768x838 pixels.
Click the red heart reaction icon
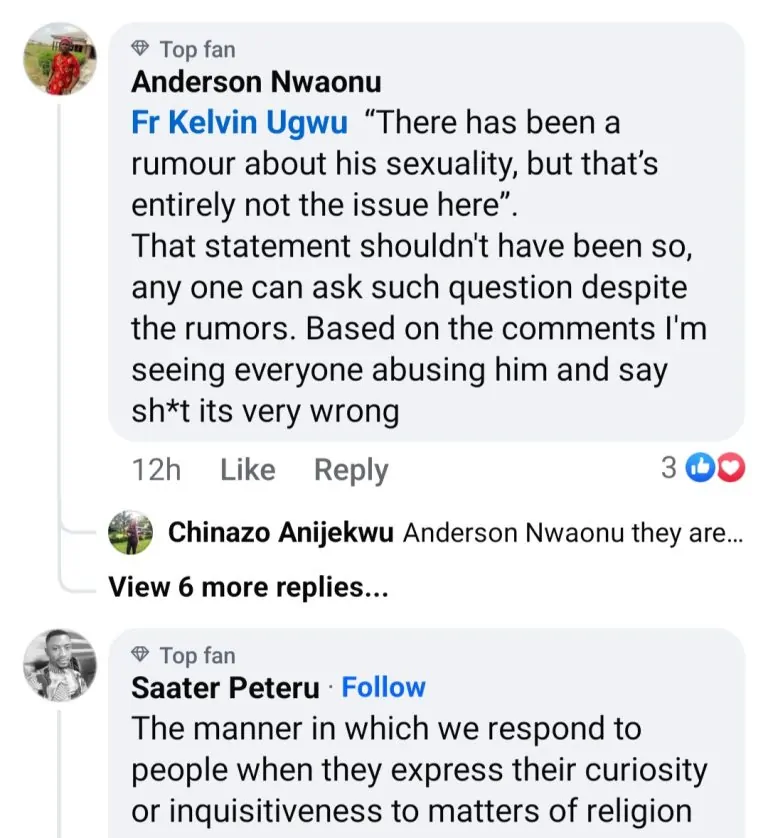pos(731,467)
